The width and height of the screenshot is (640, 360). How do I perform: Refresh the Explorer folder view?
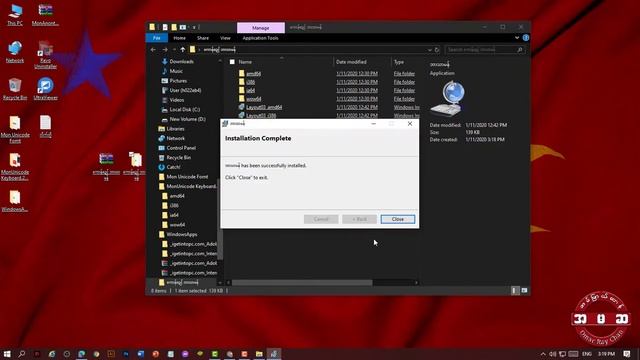(437, 50)
